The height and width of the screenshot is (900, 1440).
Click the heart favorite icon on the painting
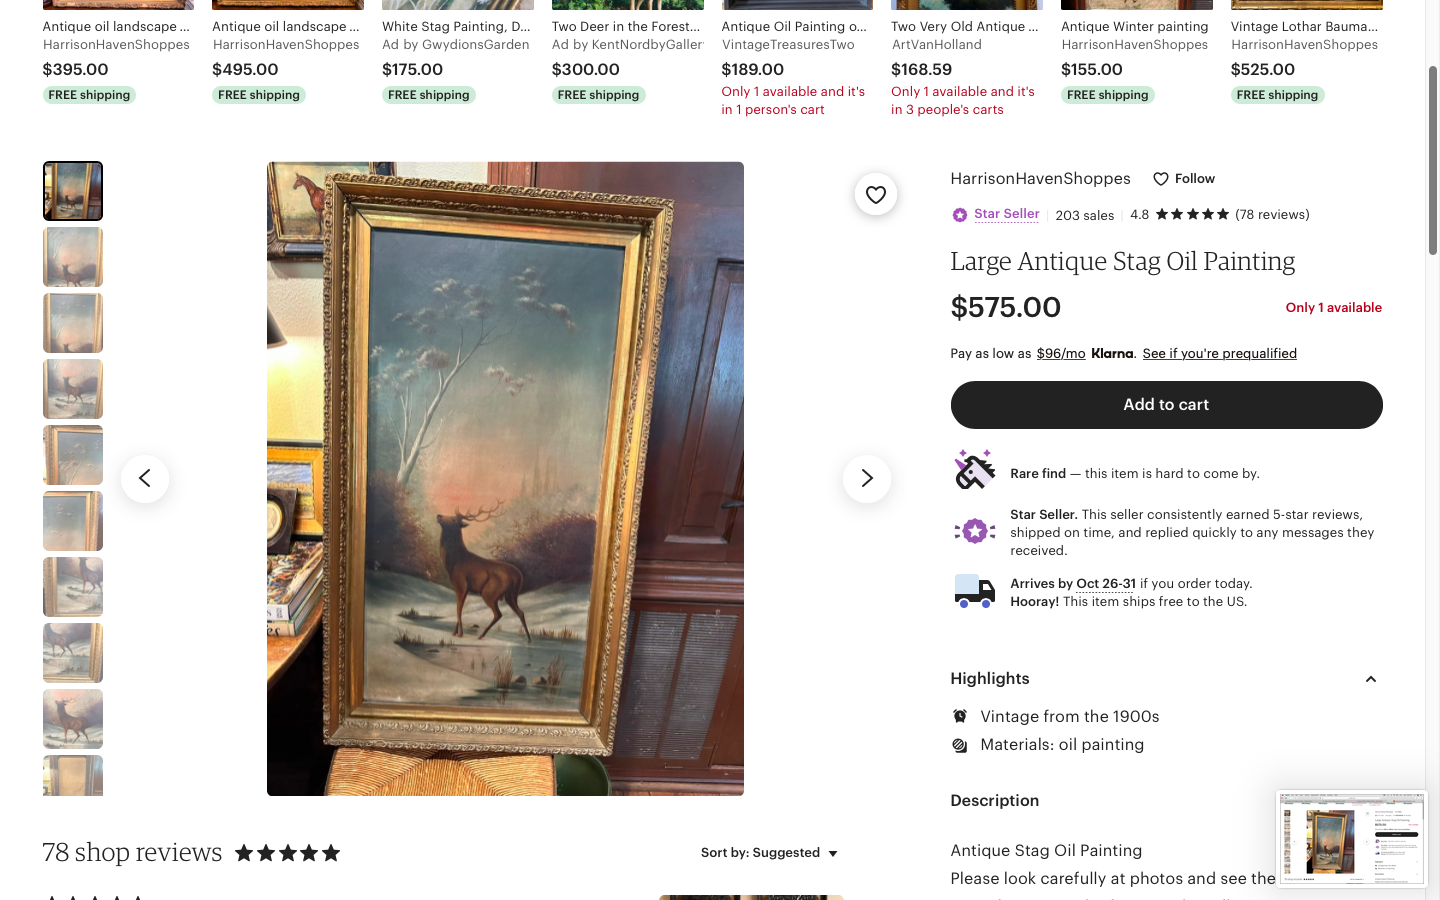pos(875,194)
